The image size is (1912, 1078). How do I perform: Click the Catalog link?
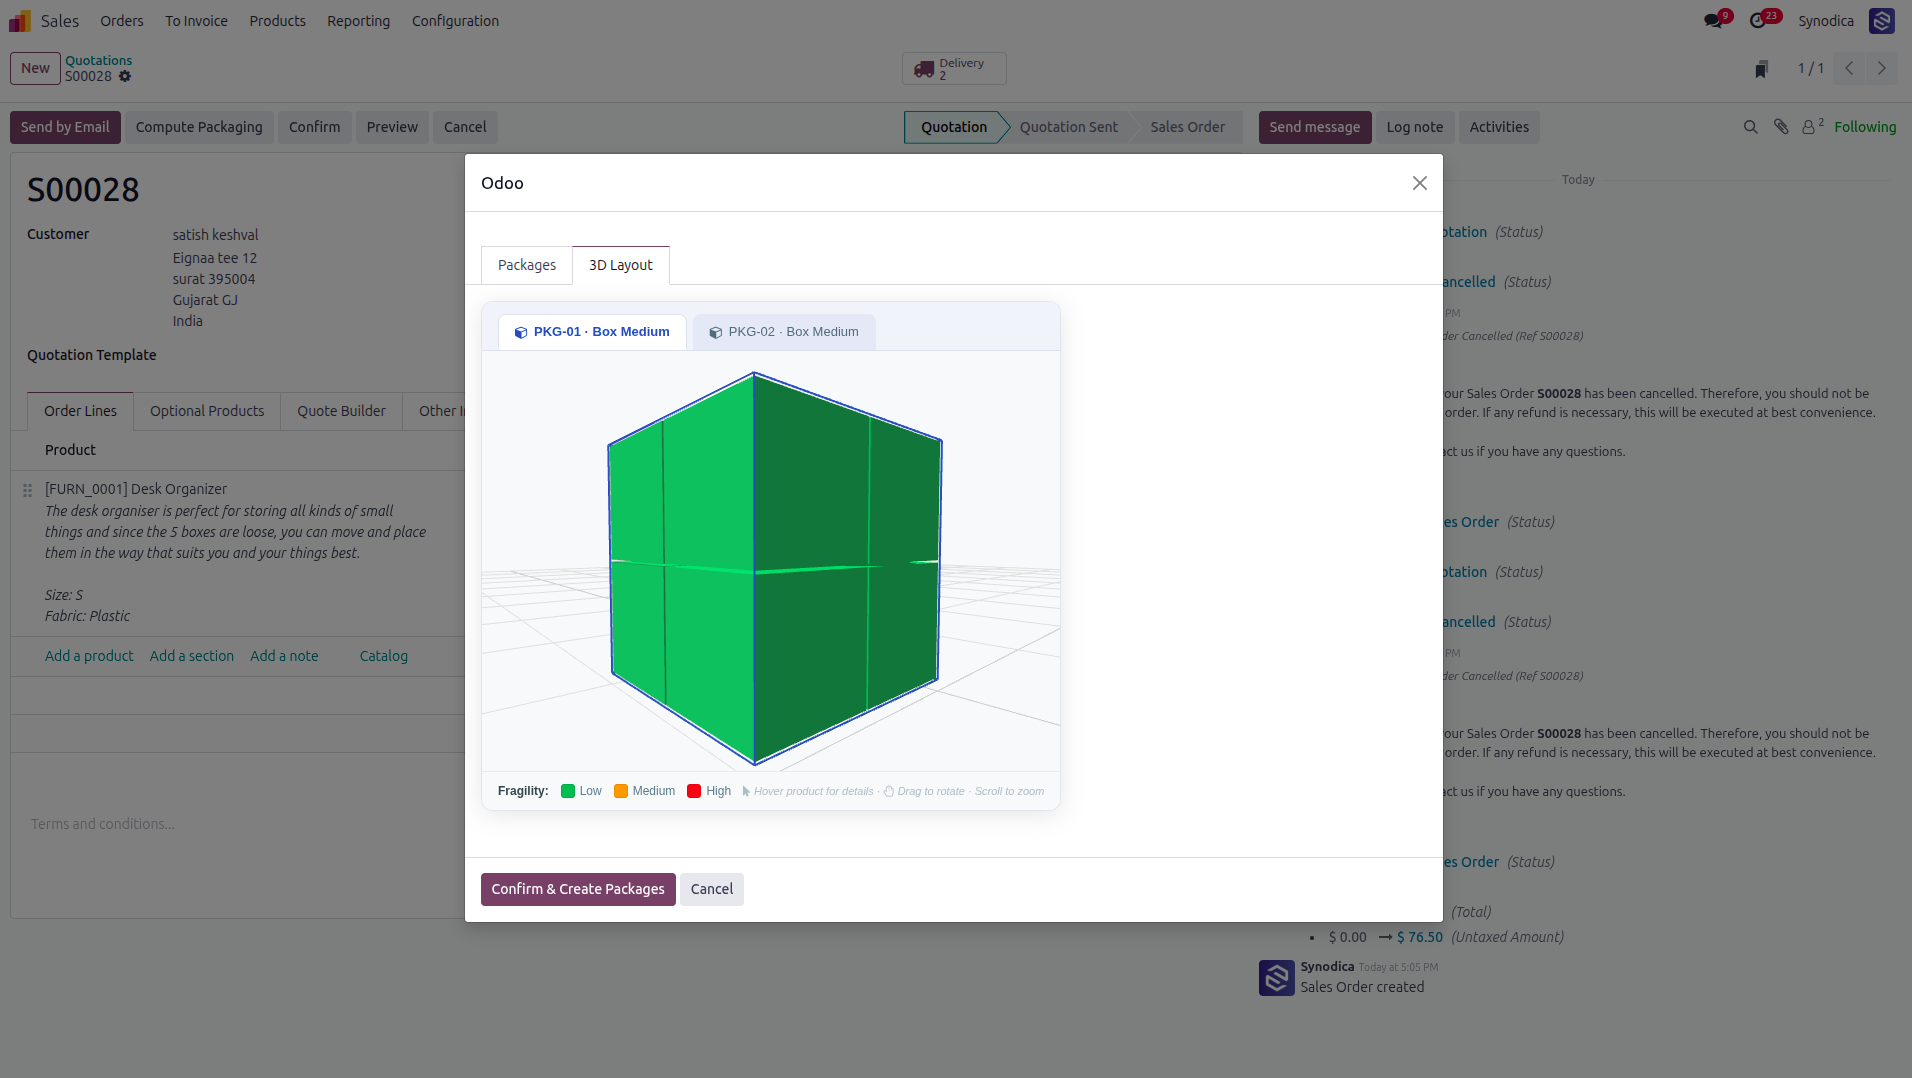(384, 656)
